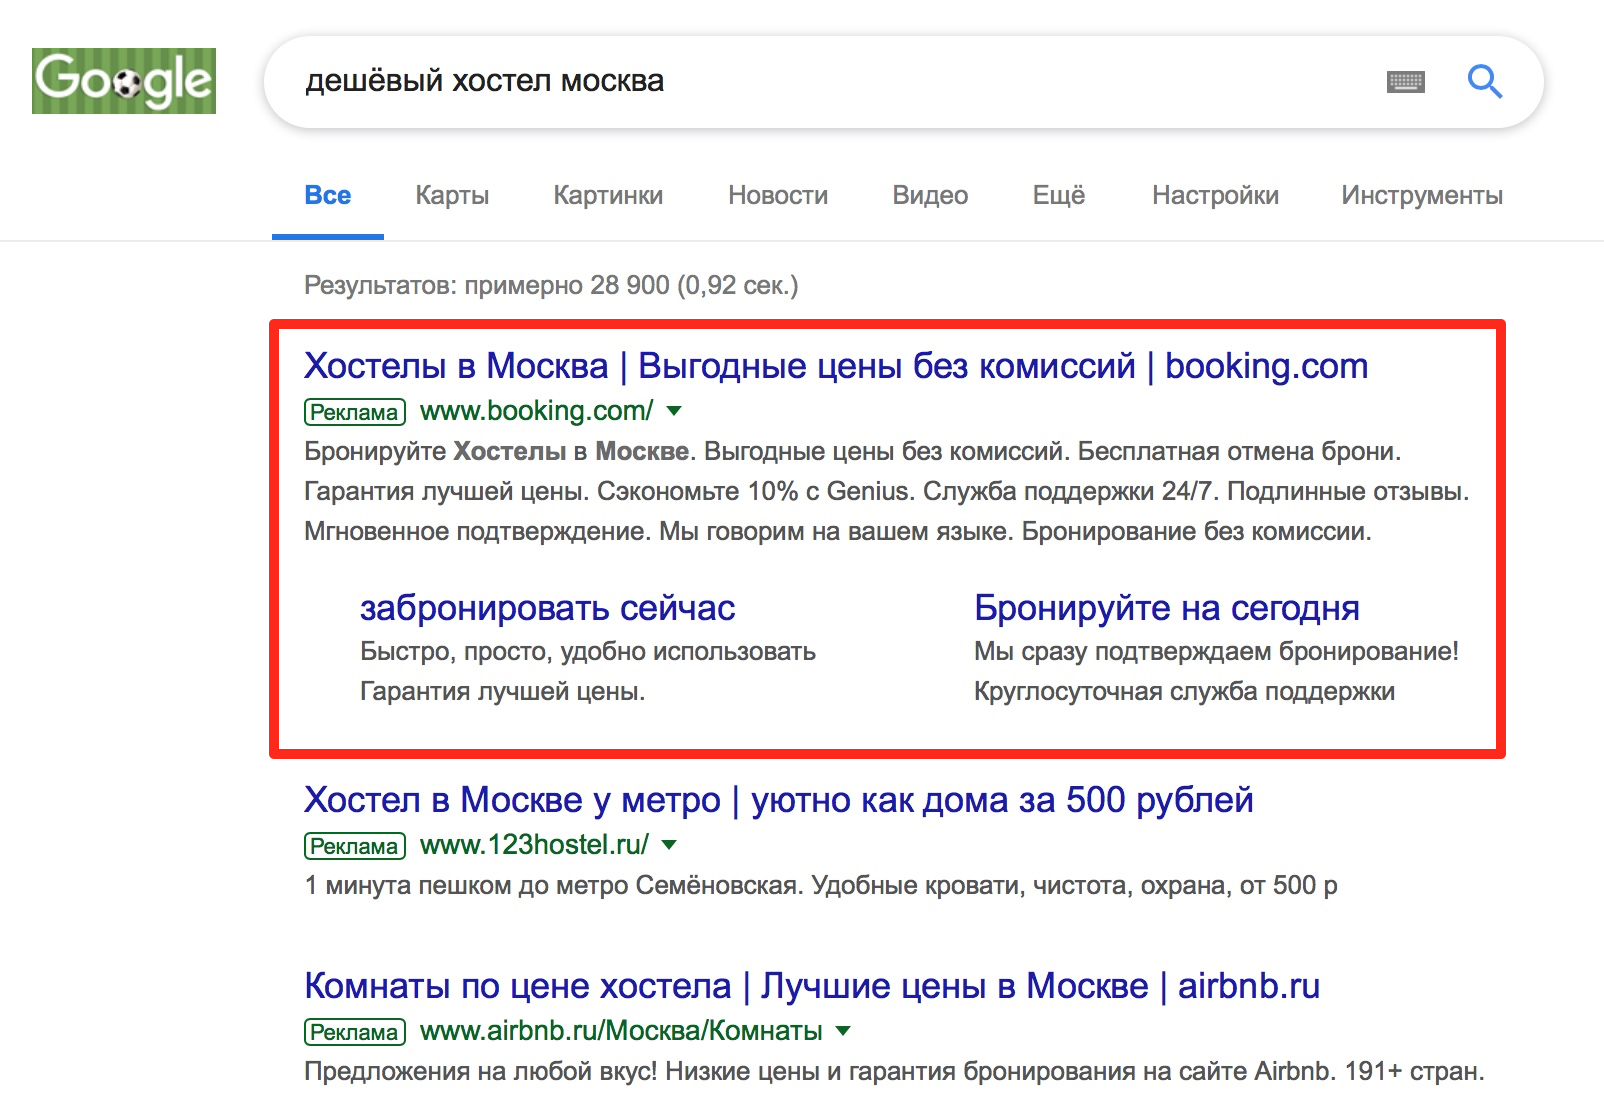Select the Картинки search filter
The image size is (1604, 1120).
(x=608, y=195)
